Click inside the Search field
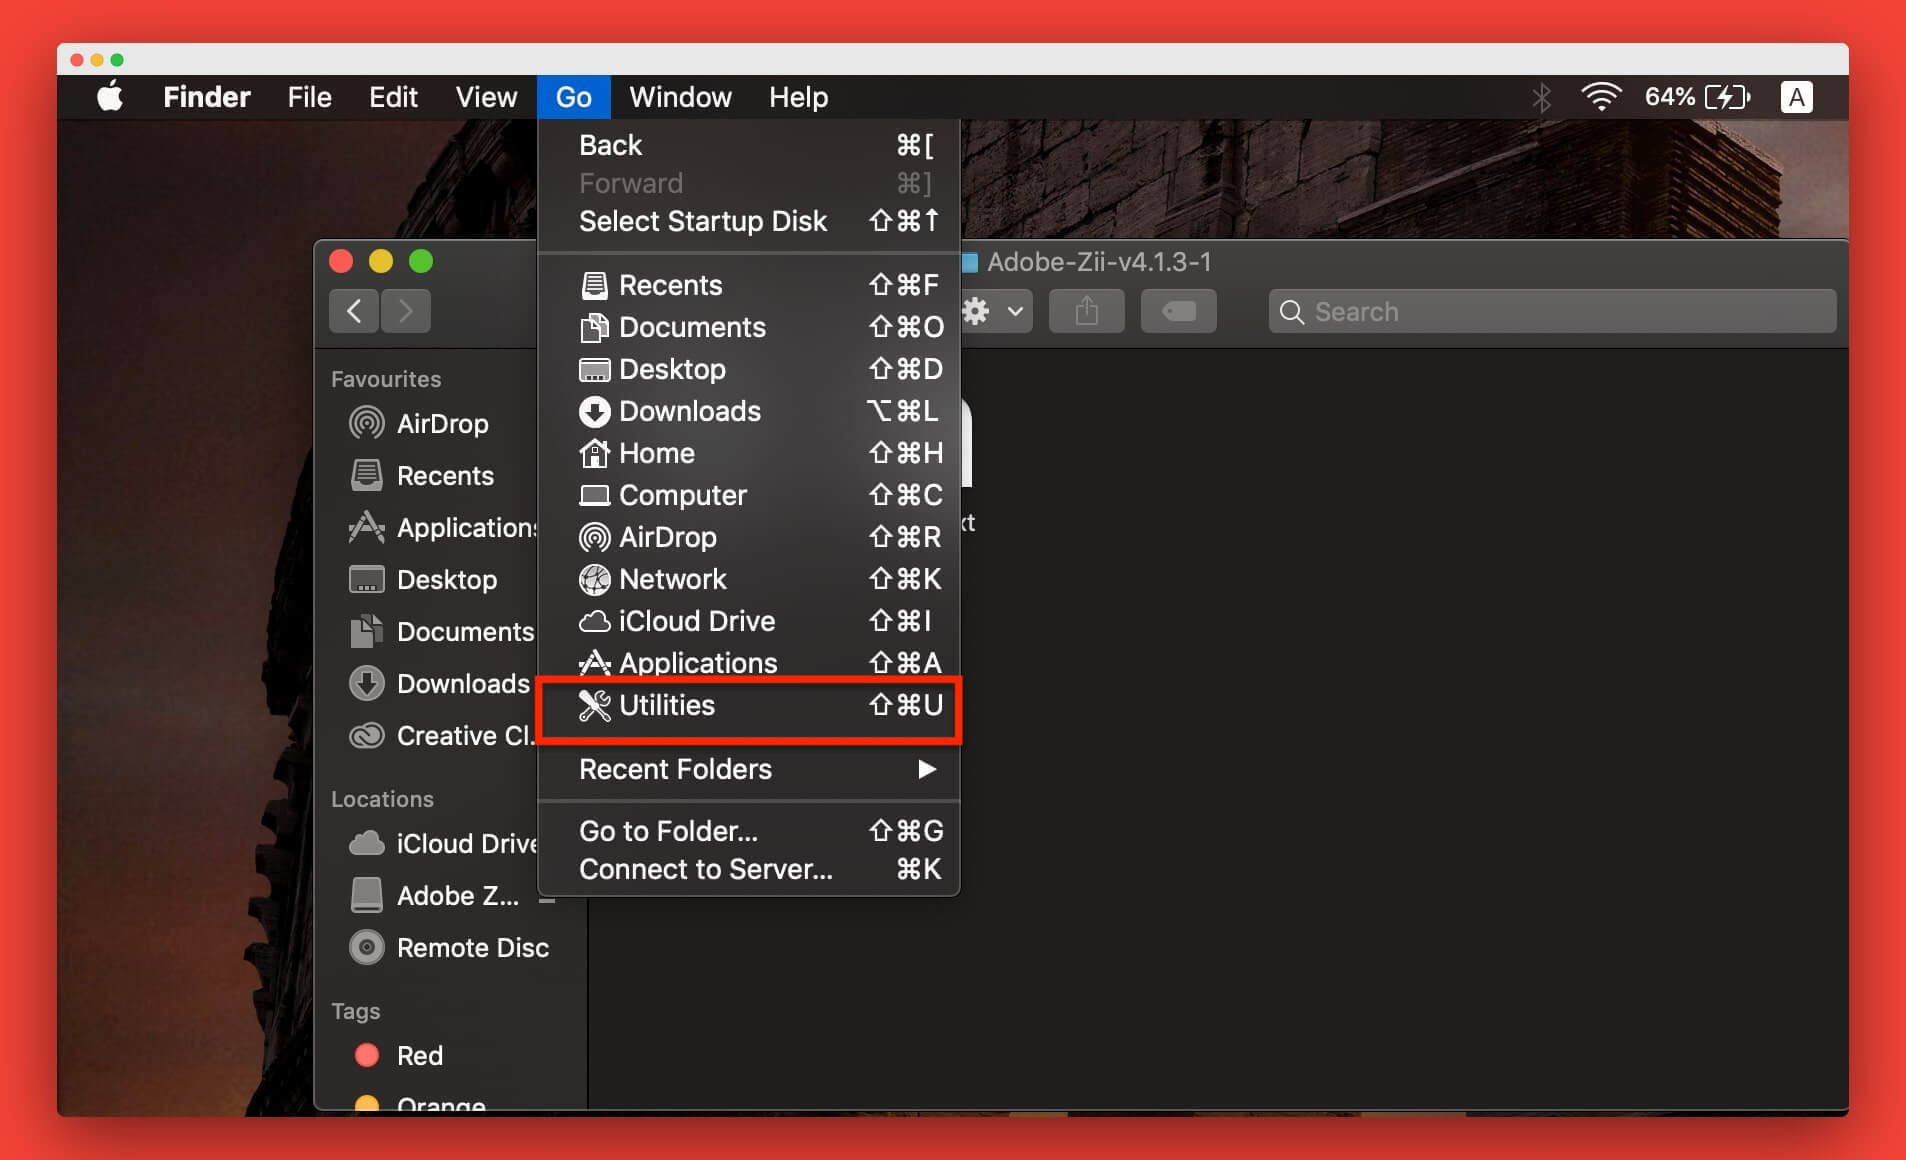The image size is (1906, 1160). tap(1552, 311)
